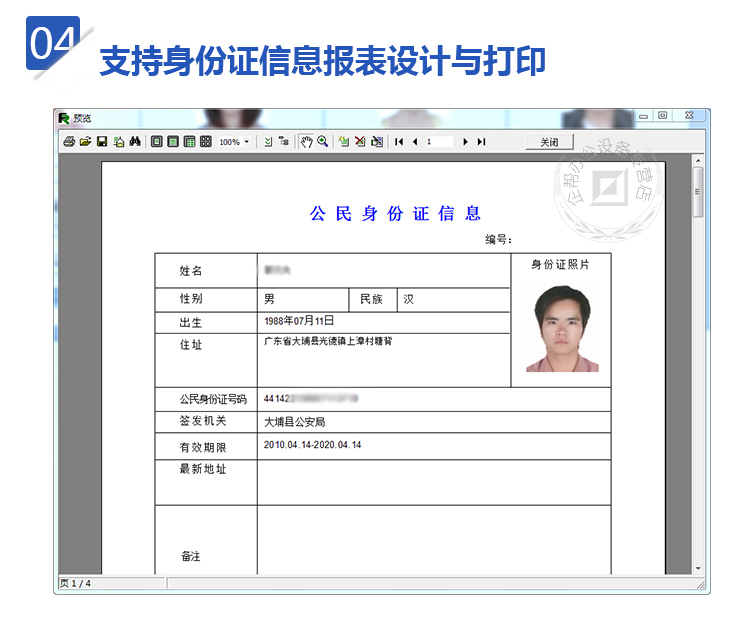Click the vertical scrollbar down arrow
This screenshot has width=750, height=626.
(698, 568)
